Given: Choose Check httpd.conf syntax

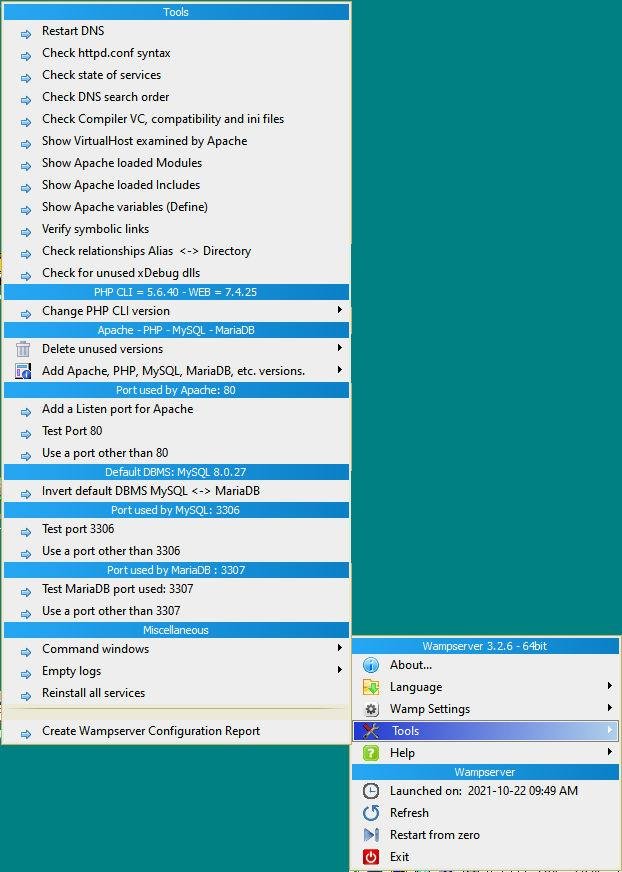Looking at the screenshot, I should pyautogui.click(x=176, y=53).
